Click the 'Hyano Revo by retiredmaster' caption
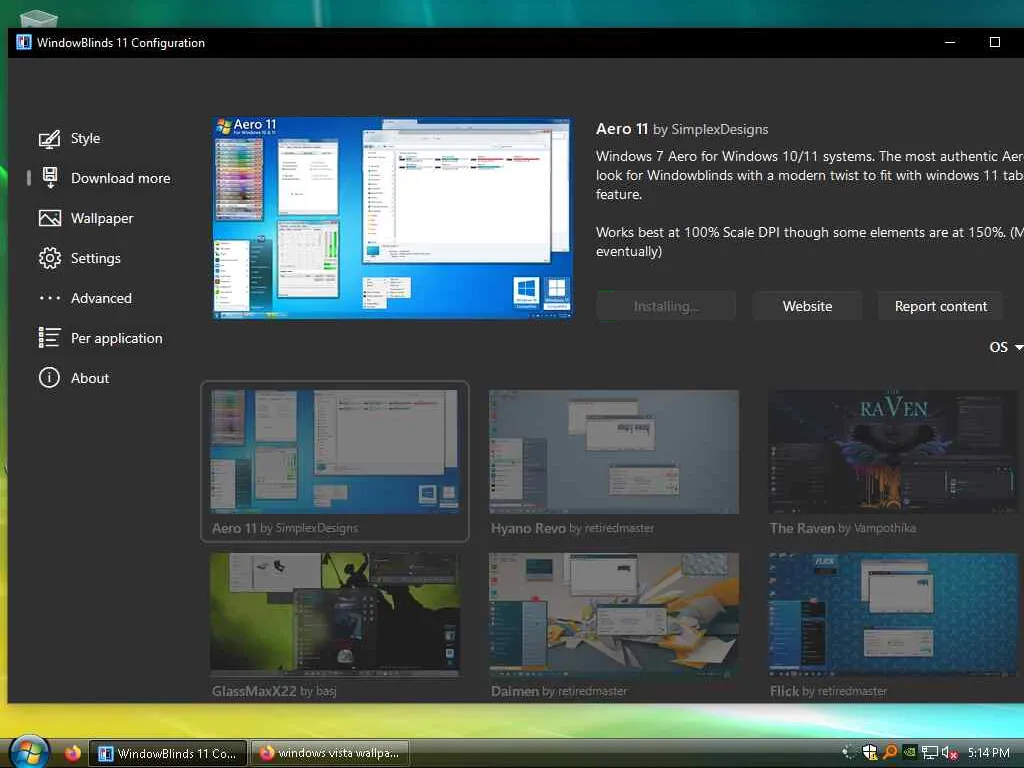This screenshot has height=768, width=1024. tap(572, 528)
